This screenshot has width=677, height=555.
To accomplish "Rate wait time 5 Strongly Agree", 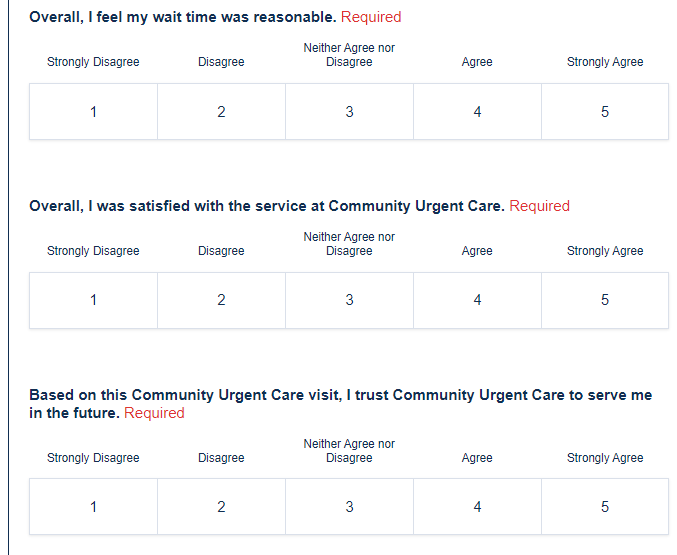I will (605, 112).
